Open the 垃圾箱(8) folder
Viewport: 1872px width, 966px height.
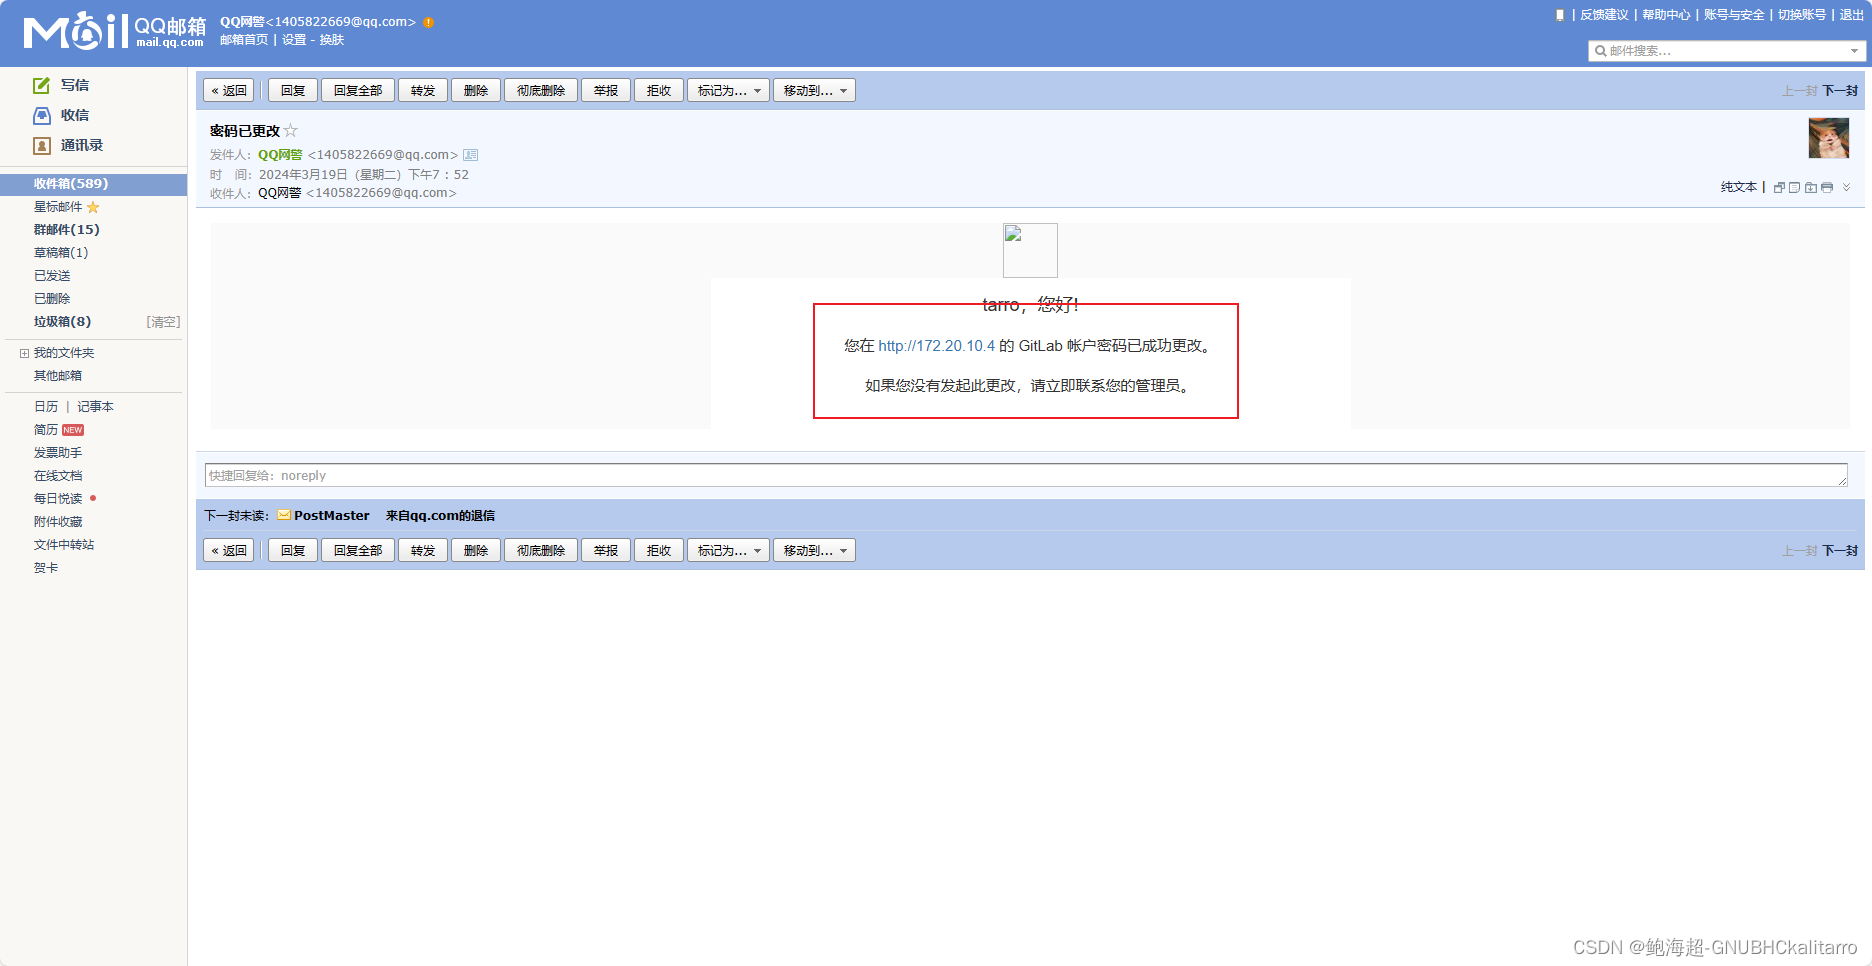(x=62, y=322)
